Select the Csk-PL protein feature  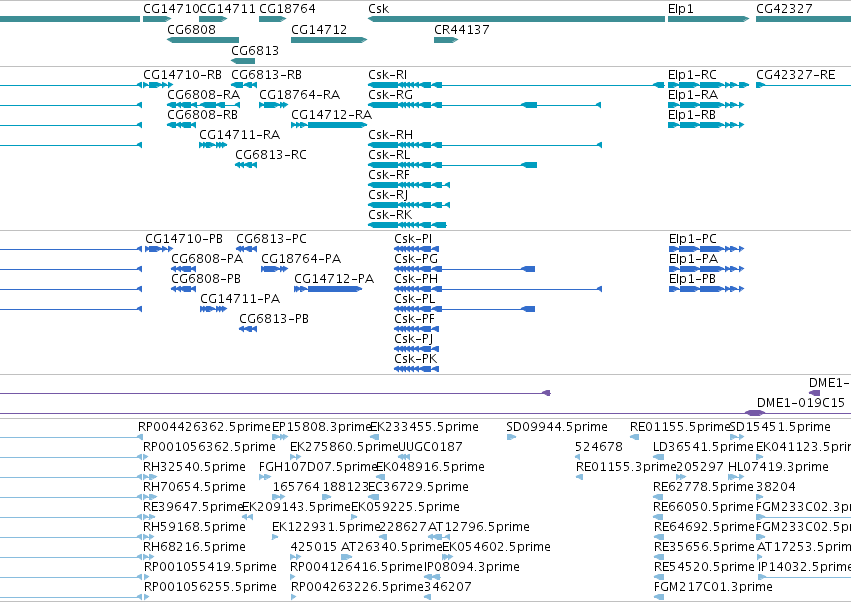[465, 309]
